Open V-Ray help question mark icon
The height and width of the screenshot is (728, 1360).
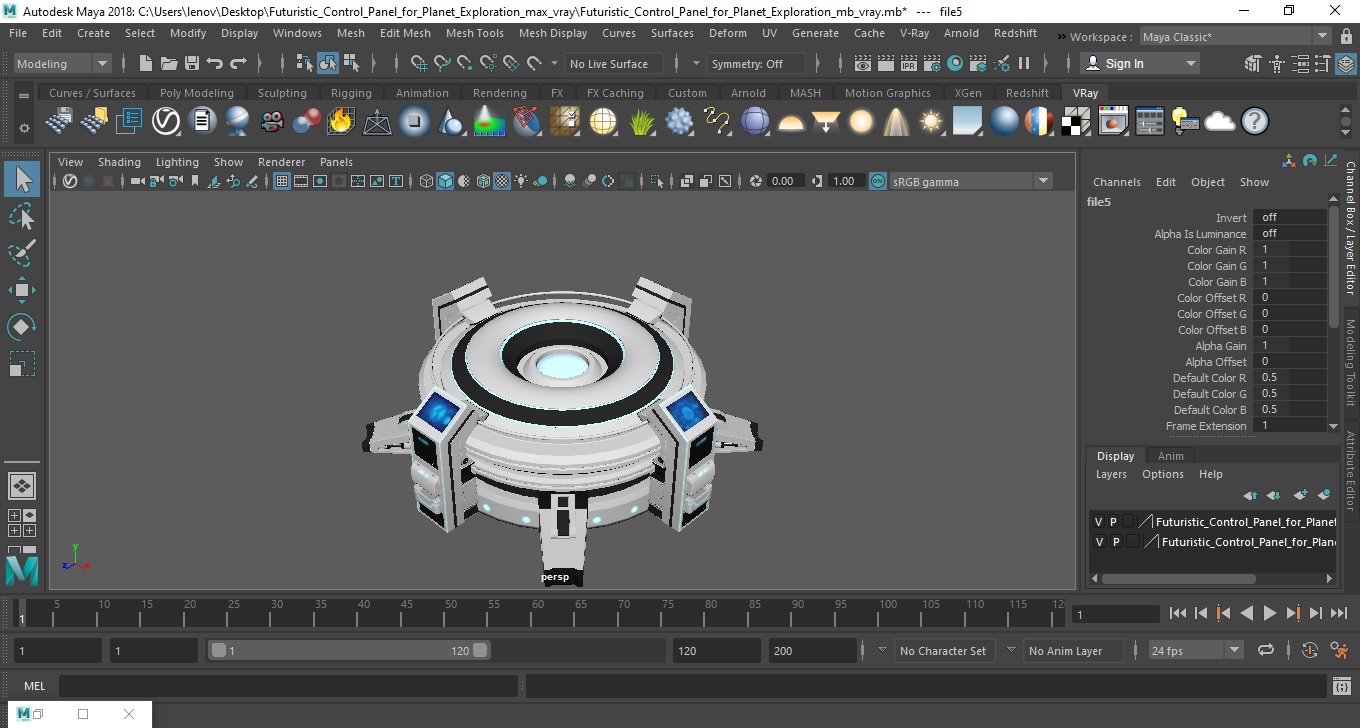click(1255, 122)
